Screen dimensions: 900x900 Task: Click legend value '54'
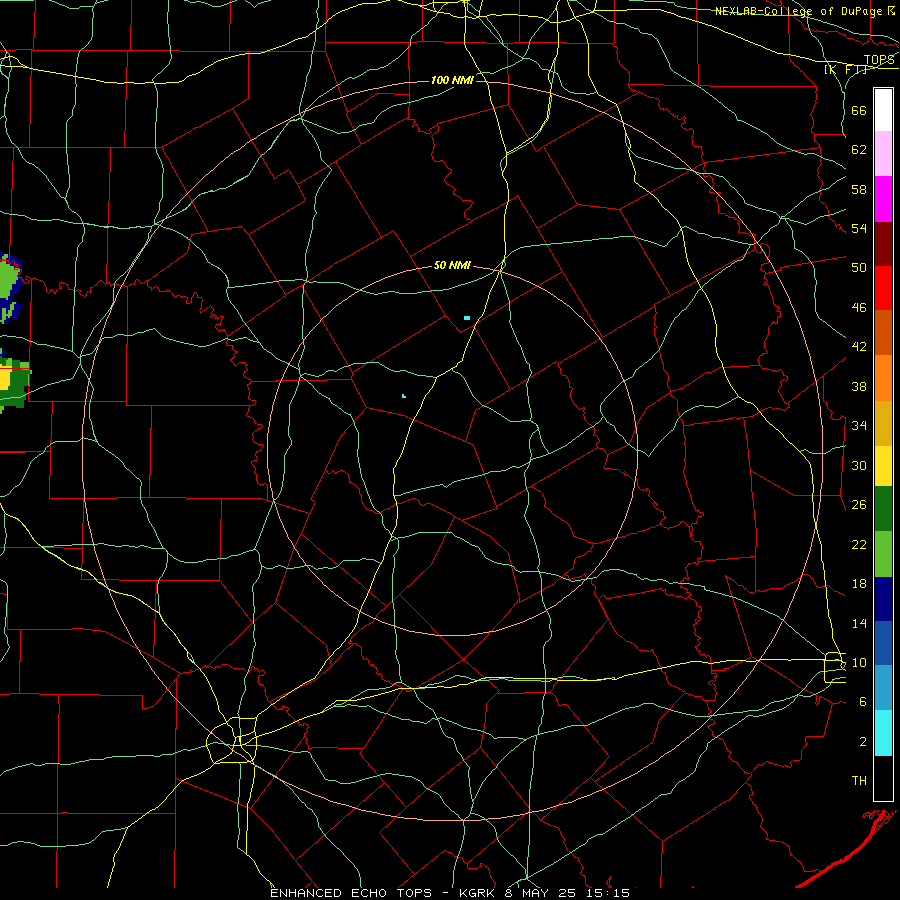pyautogui.click(x=859, y=228)
